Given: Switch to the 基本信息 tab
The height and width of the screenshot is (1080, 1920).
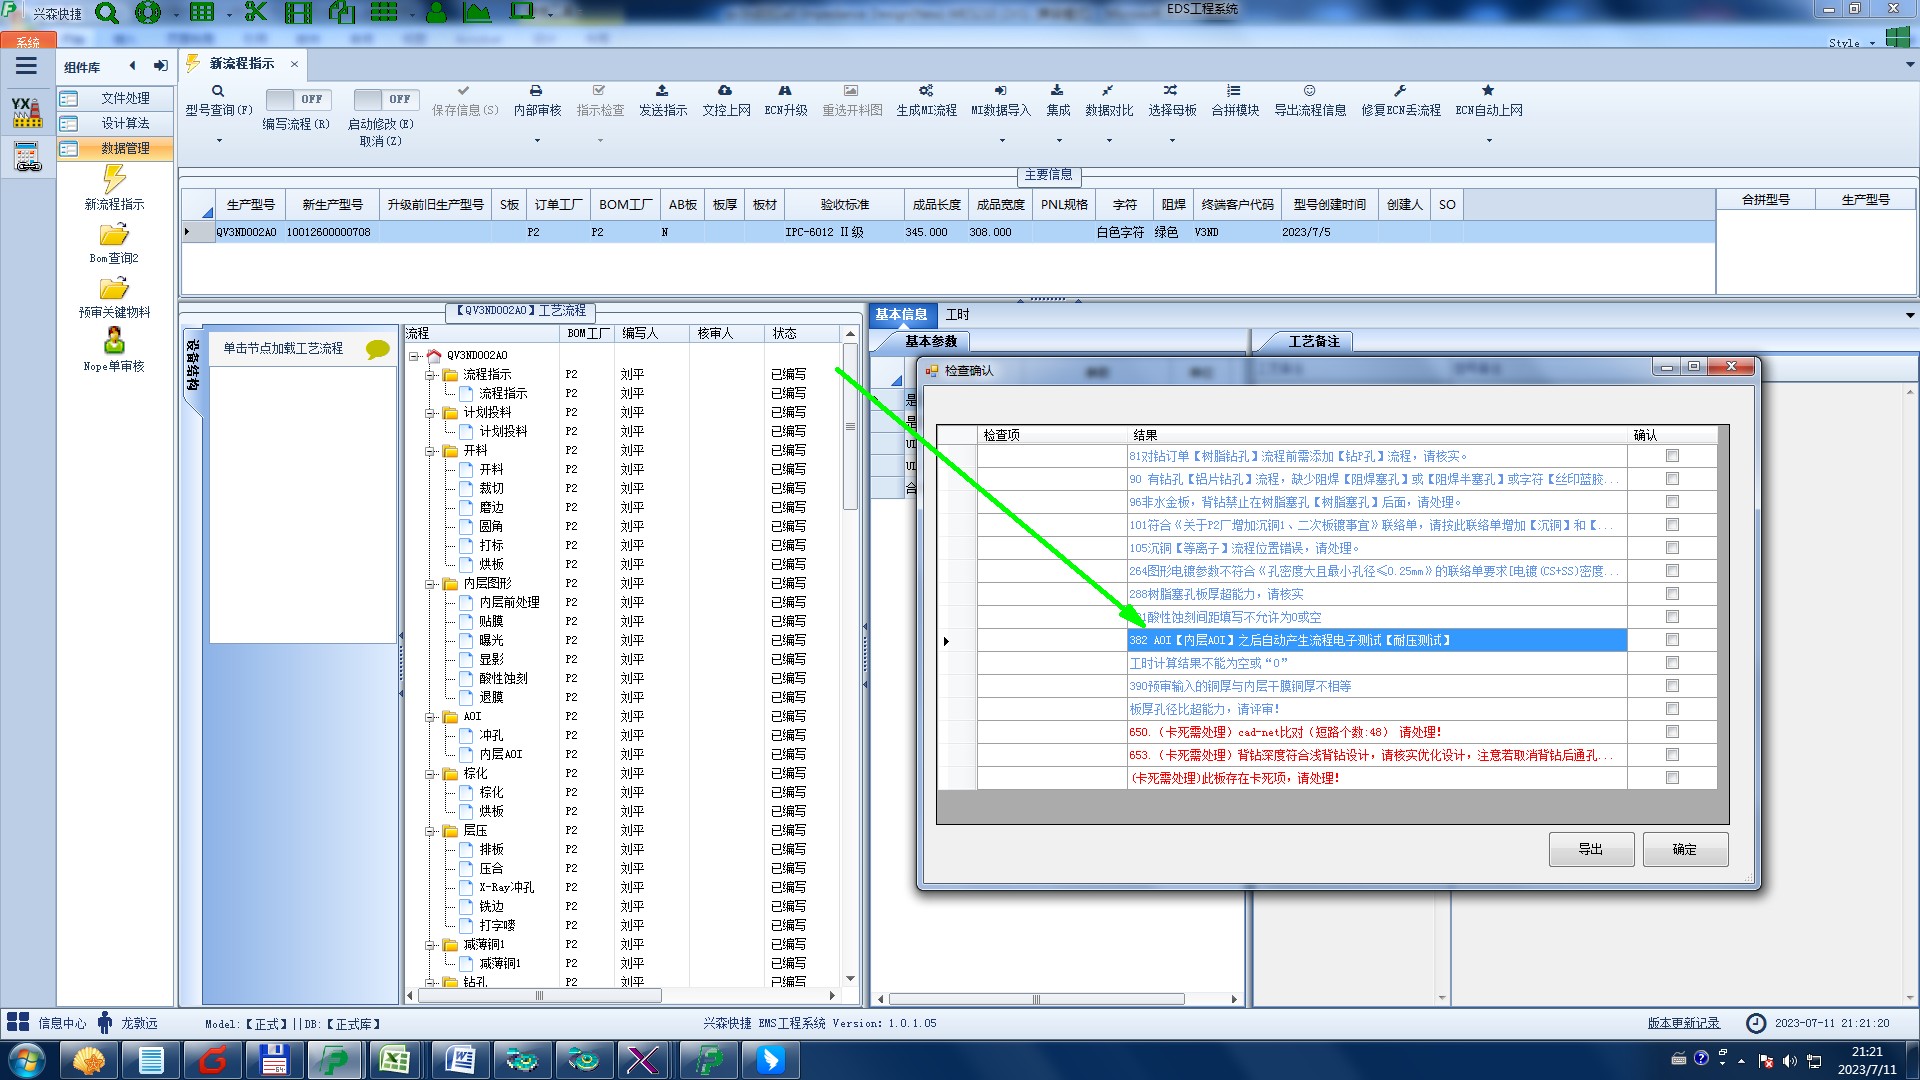Looking at the screenshot, I should (901, 314).
